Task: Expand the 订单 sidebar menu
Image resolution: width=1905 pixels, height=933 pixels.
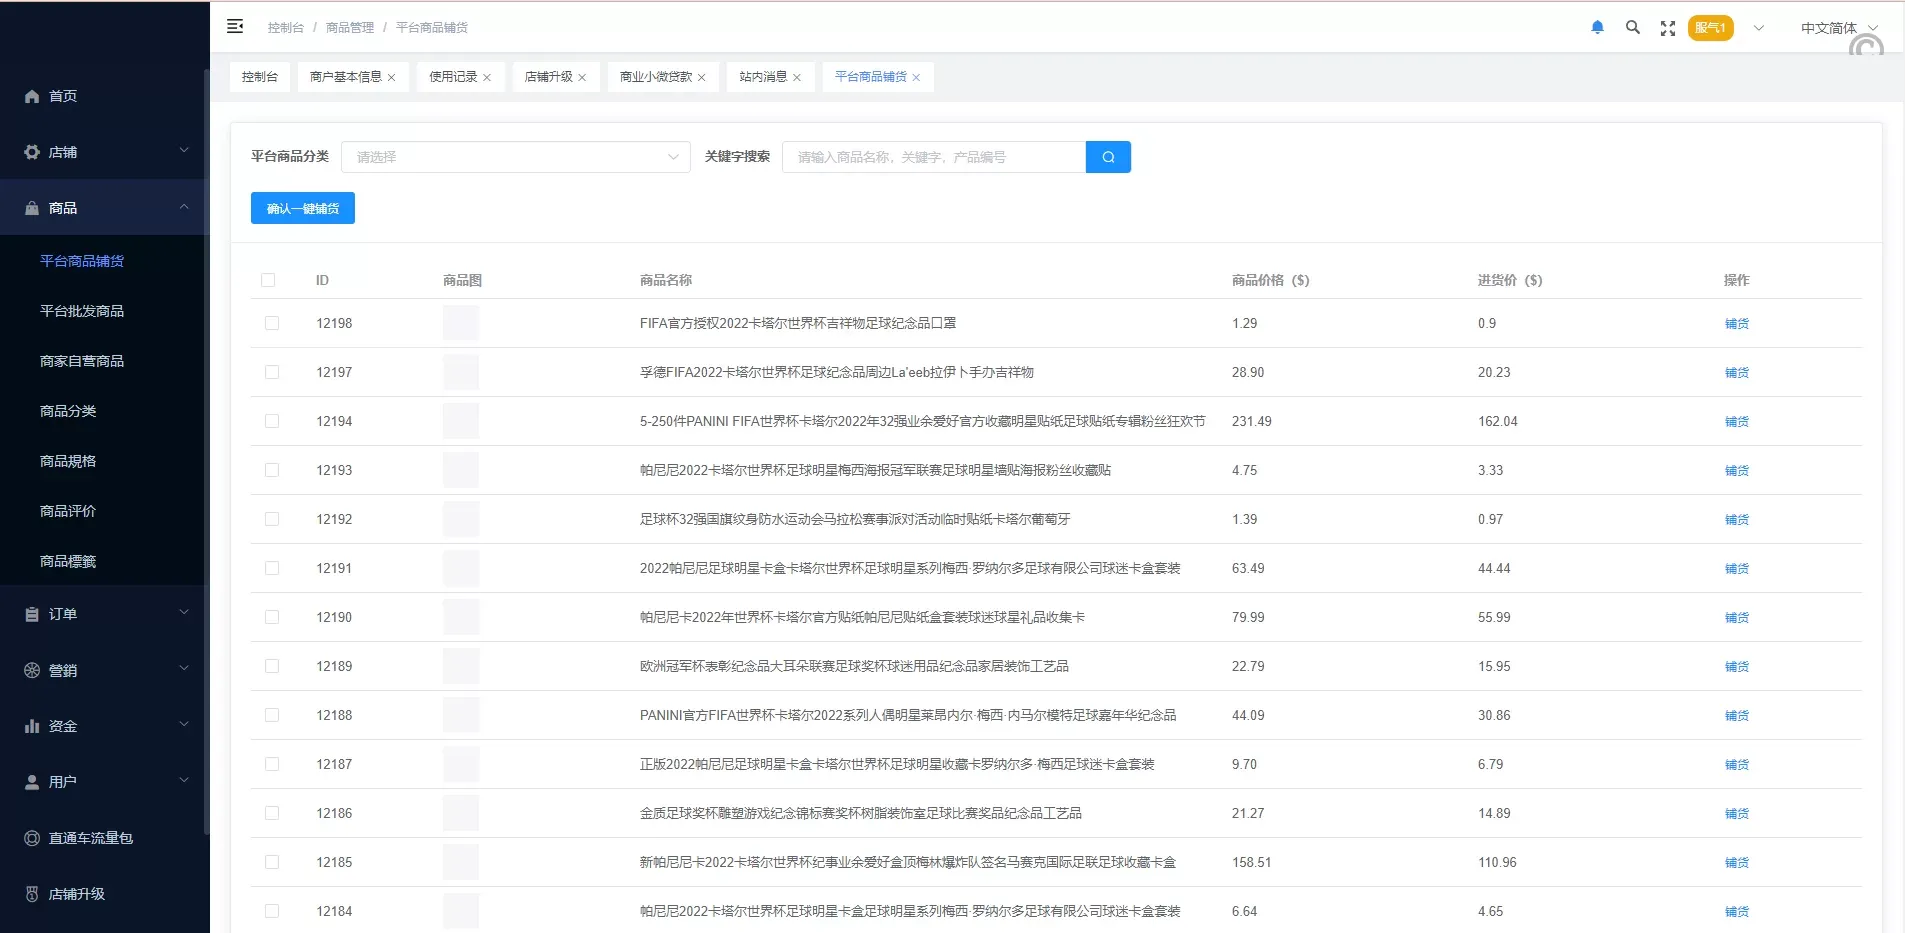Action: (105, 614)
